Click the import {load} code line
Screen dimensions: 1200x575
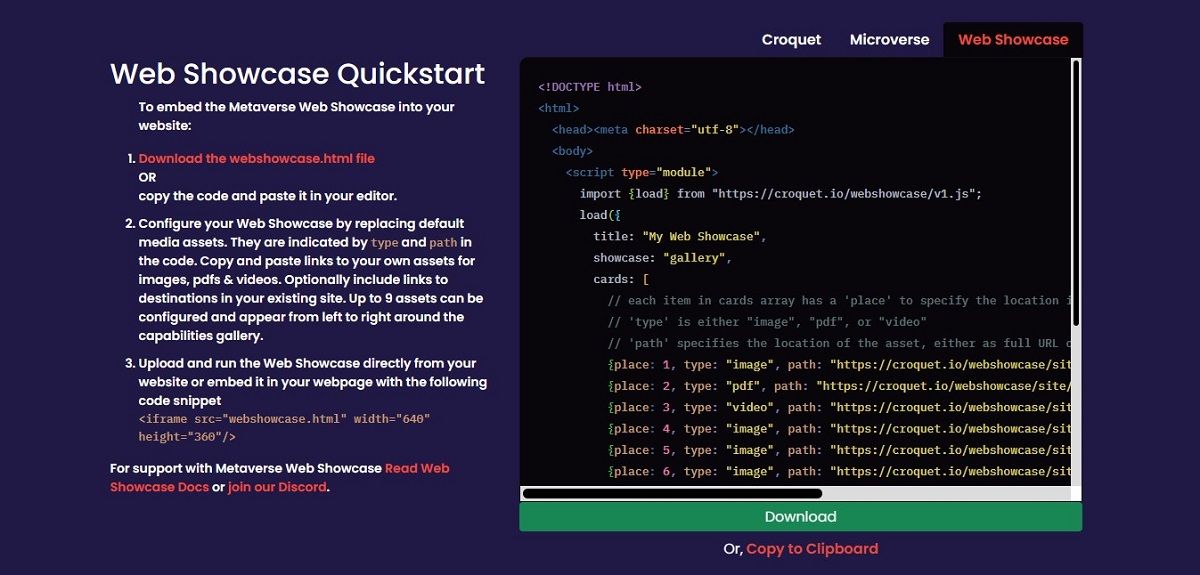coord(780,194)
